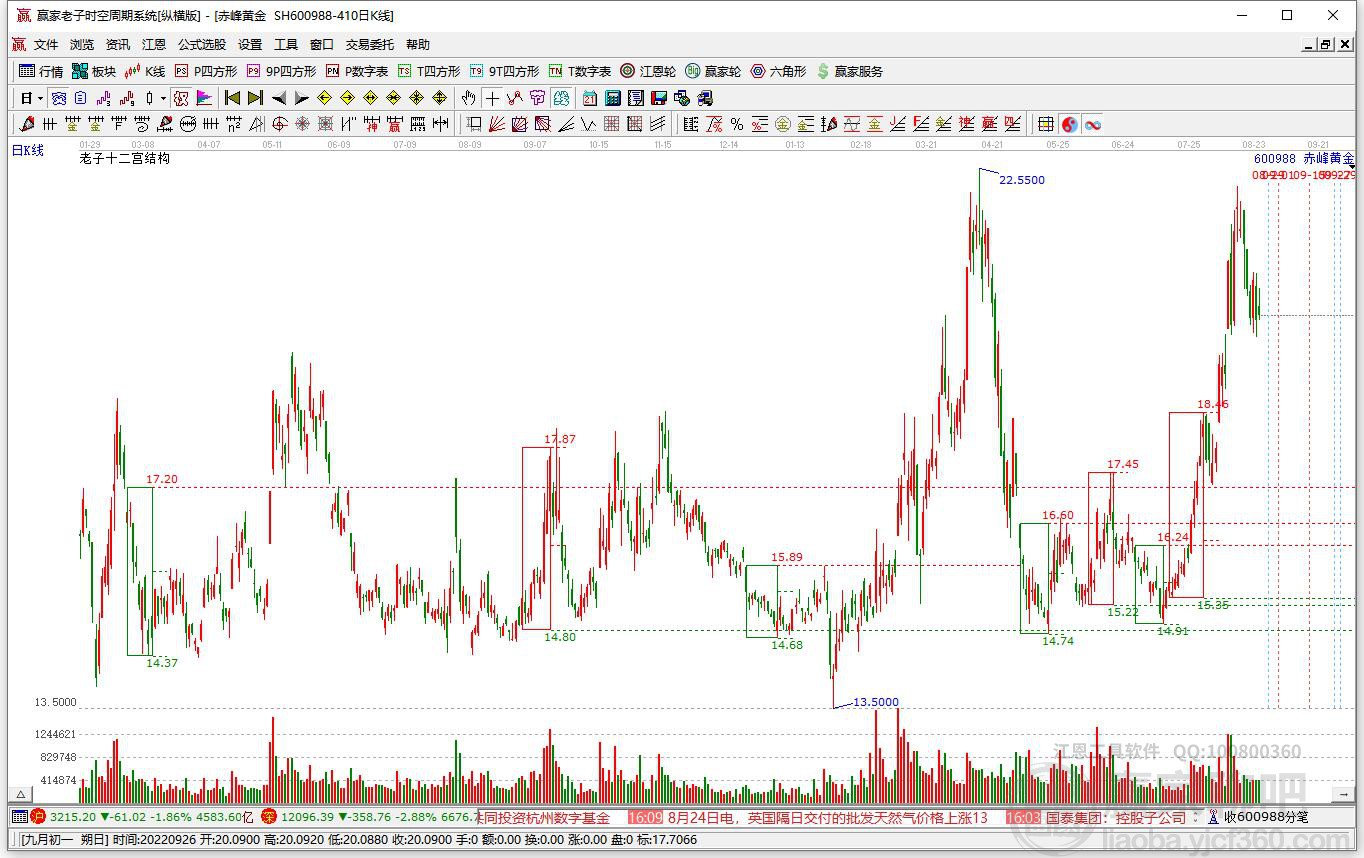The image size is (1364, 858).
Task: Click the 老子十二宫结构 indicator label
Action: point(125,158)
